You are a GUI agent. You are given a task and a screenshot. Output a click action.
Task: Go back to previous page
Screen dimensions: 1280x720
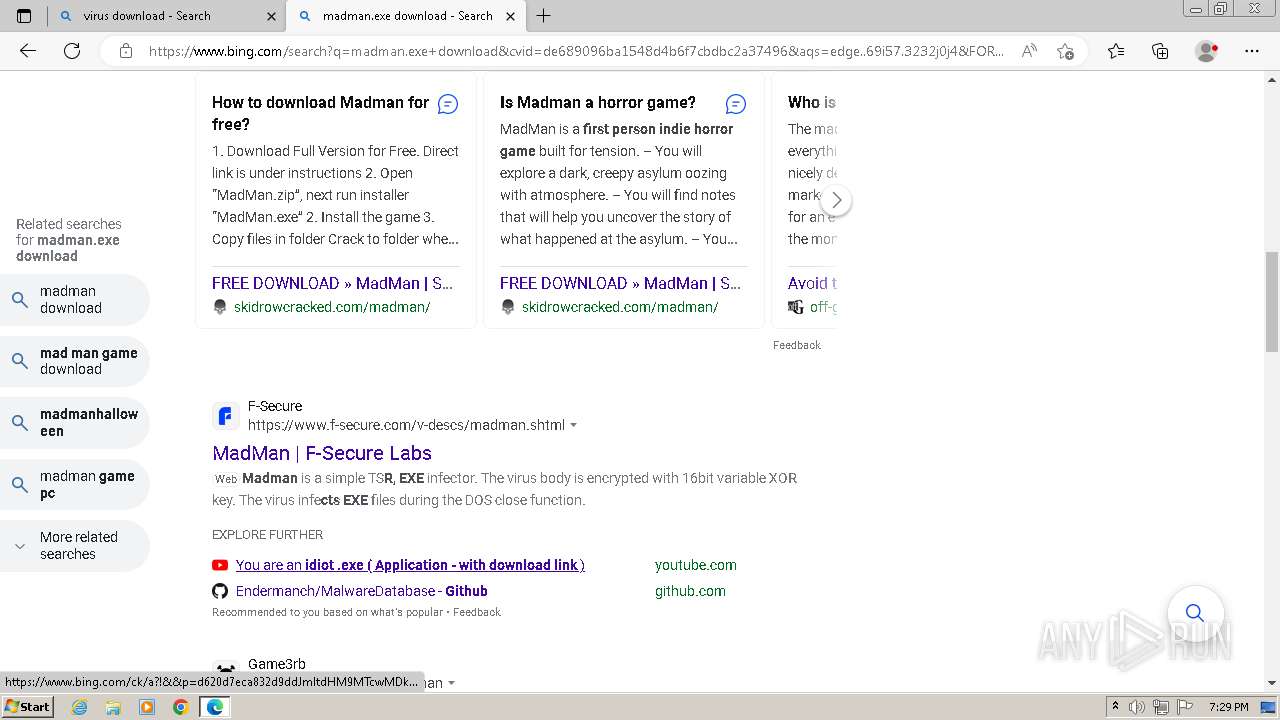28,51
